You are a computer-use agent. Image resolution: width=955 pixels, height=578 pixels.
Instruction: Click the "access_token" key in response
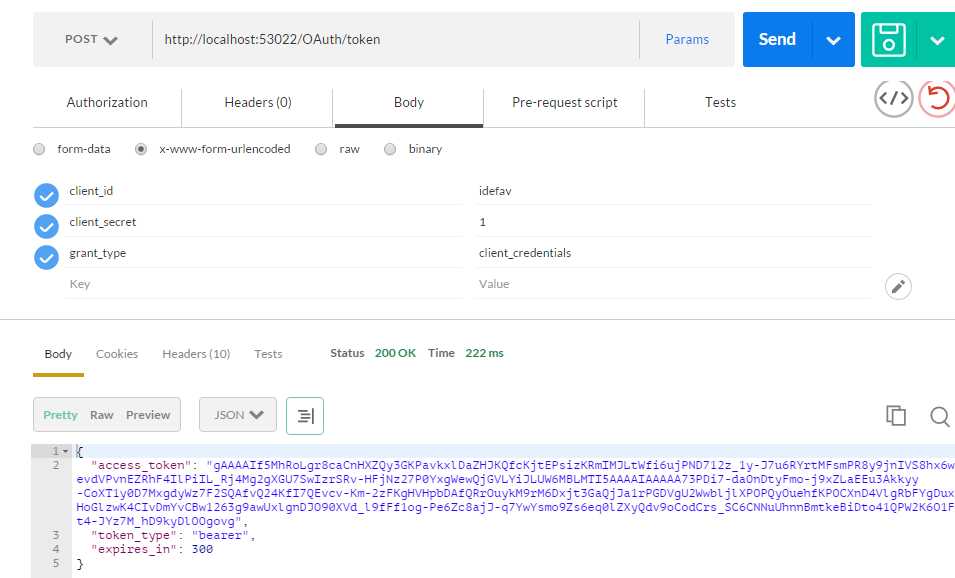click(141, 466)
